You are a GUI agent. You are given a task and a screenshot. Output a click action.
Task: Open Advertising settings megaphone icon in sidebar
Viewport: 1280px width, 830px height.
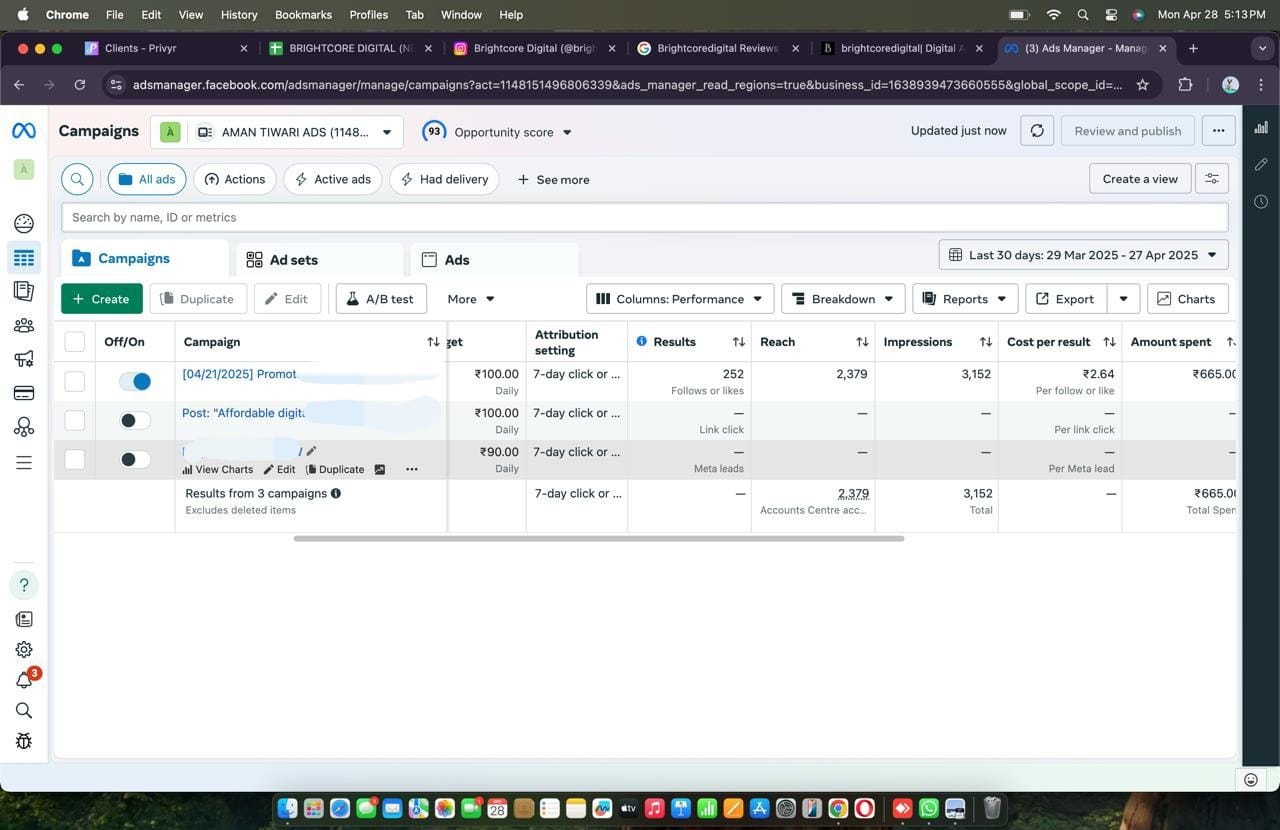coord(24,358)
